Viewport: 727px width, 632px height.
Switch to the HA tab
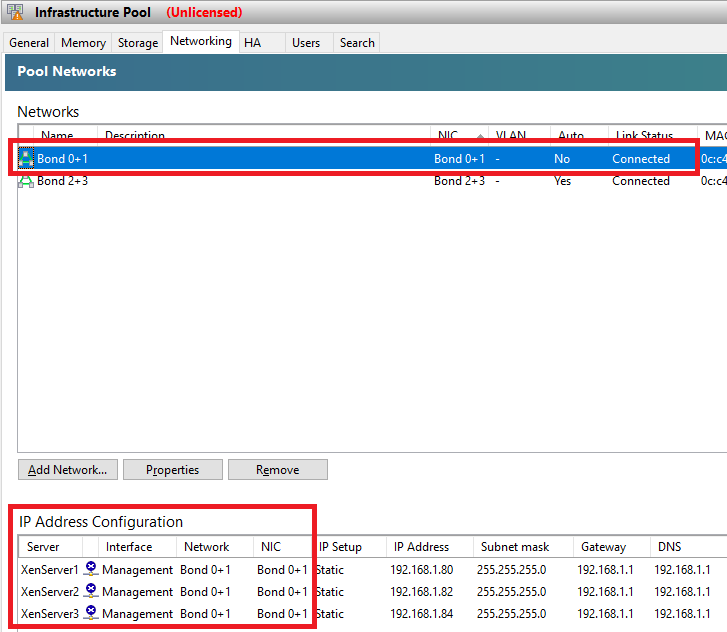click(252, 43)
